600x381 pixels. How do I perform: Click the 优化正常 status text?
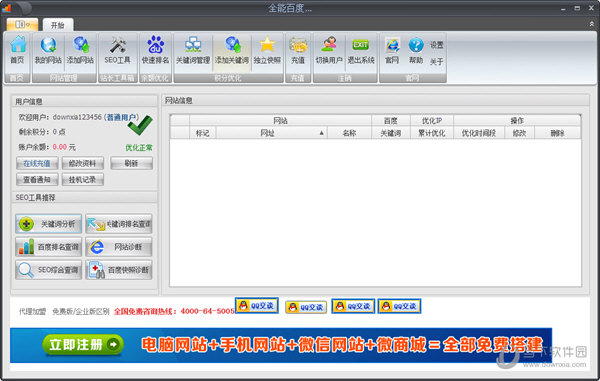[139, 148]
